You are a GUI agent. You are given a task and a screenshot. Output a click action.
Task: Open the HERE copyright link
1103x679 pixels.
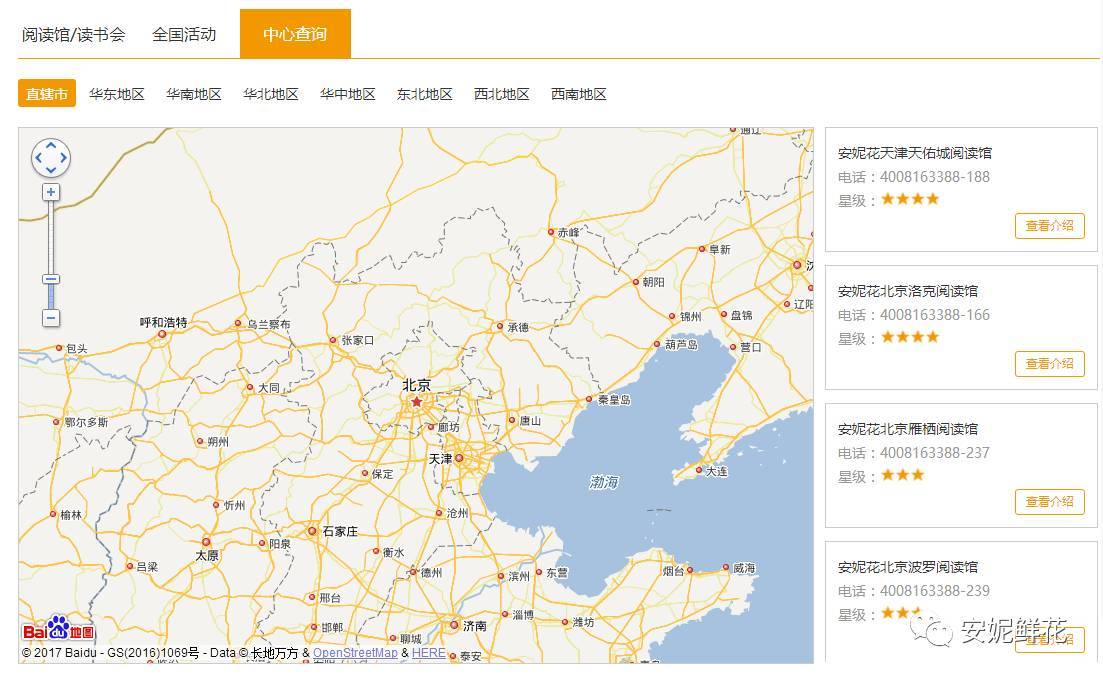[428, 653]
